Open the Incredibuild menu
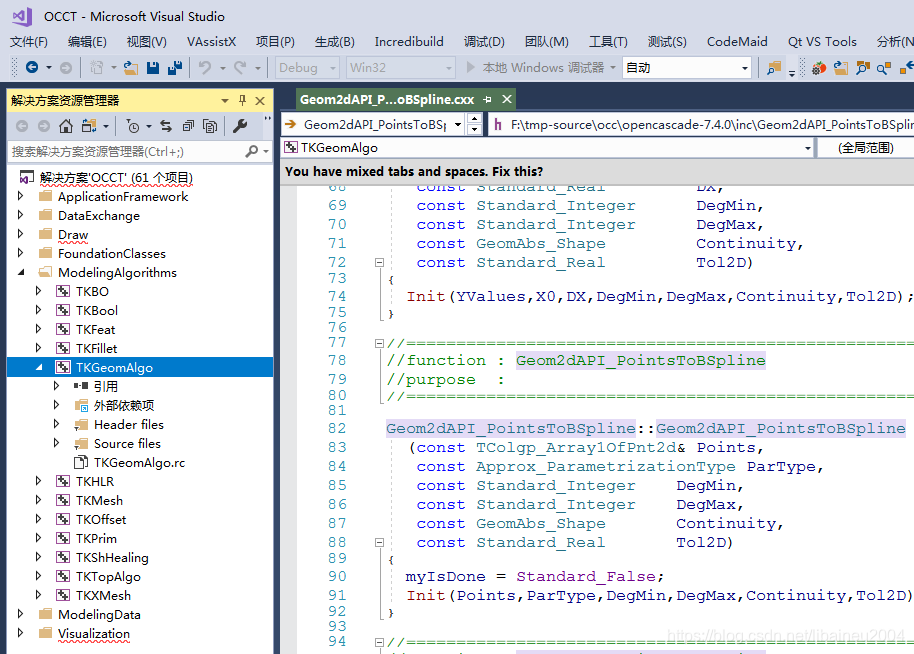This screenshot has height=654, width=914. click(x=409, y=42)
